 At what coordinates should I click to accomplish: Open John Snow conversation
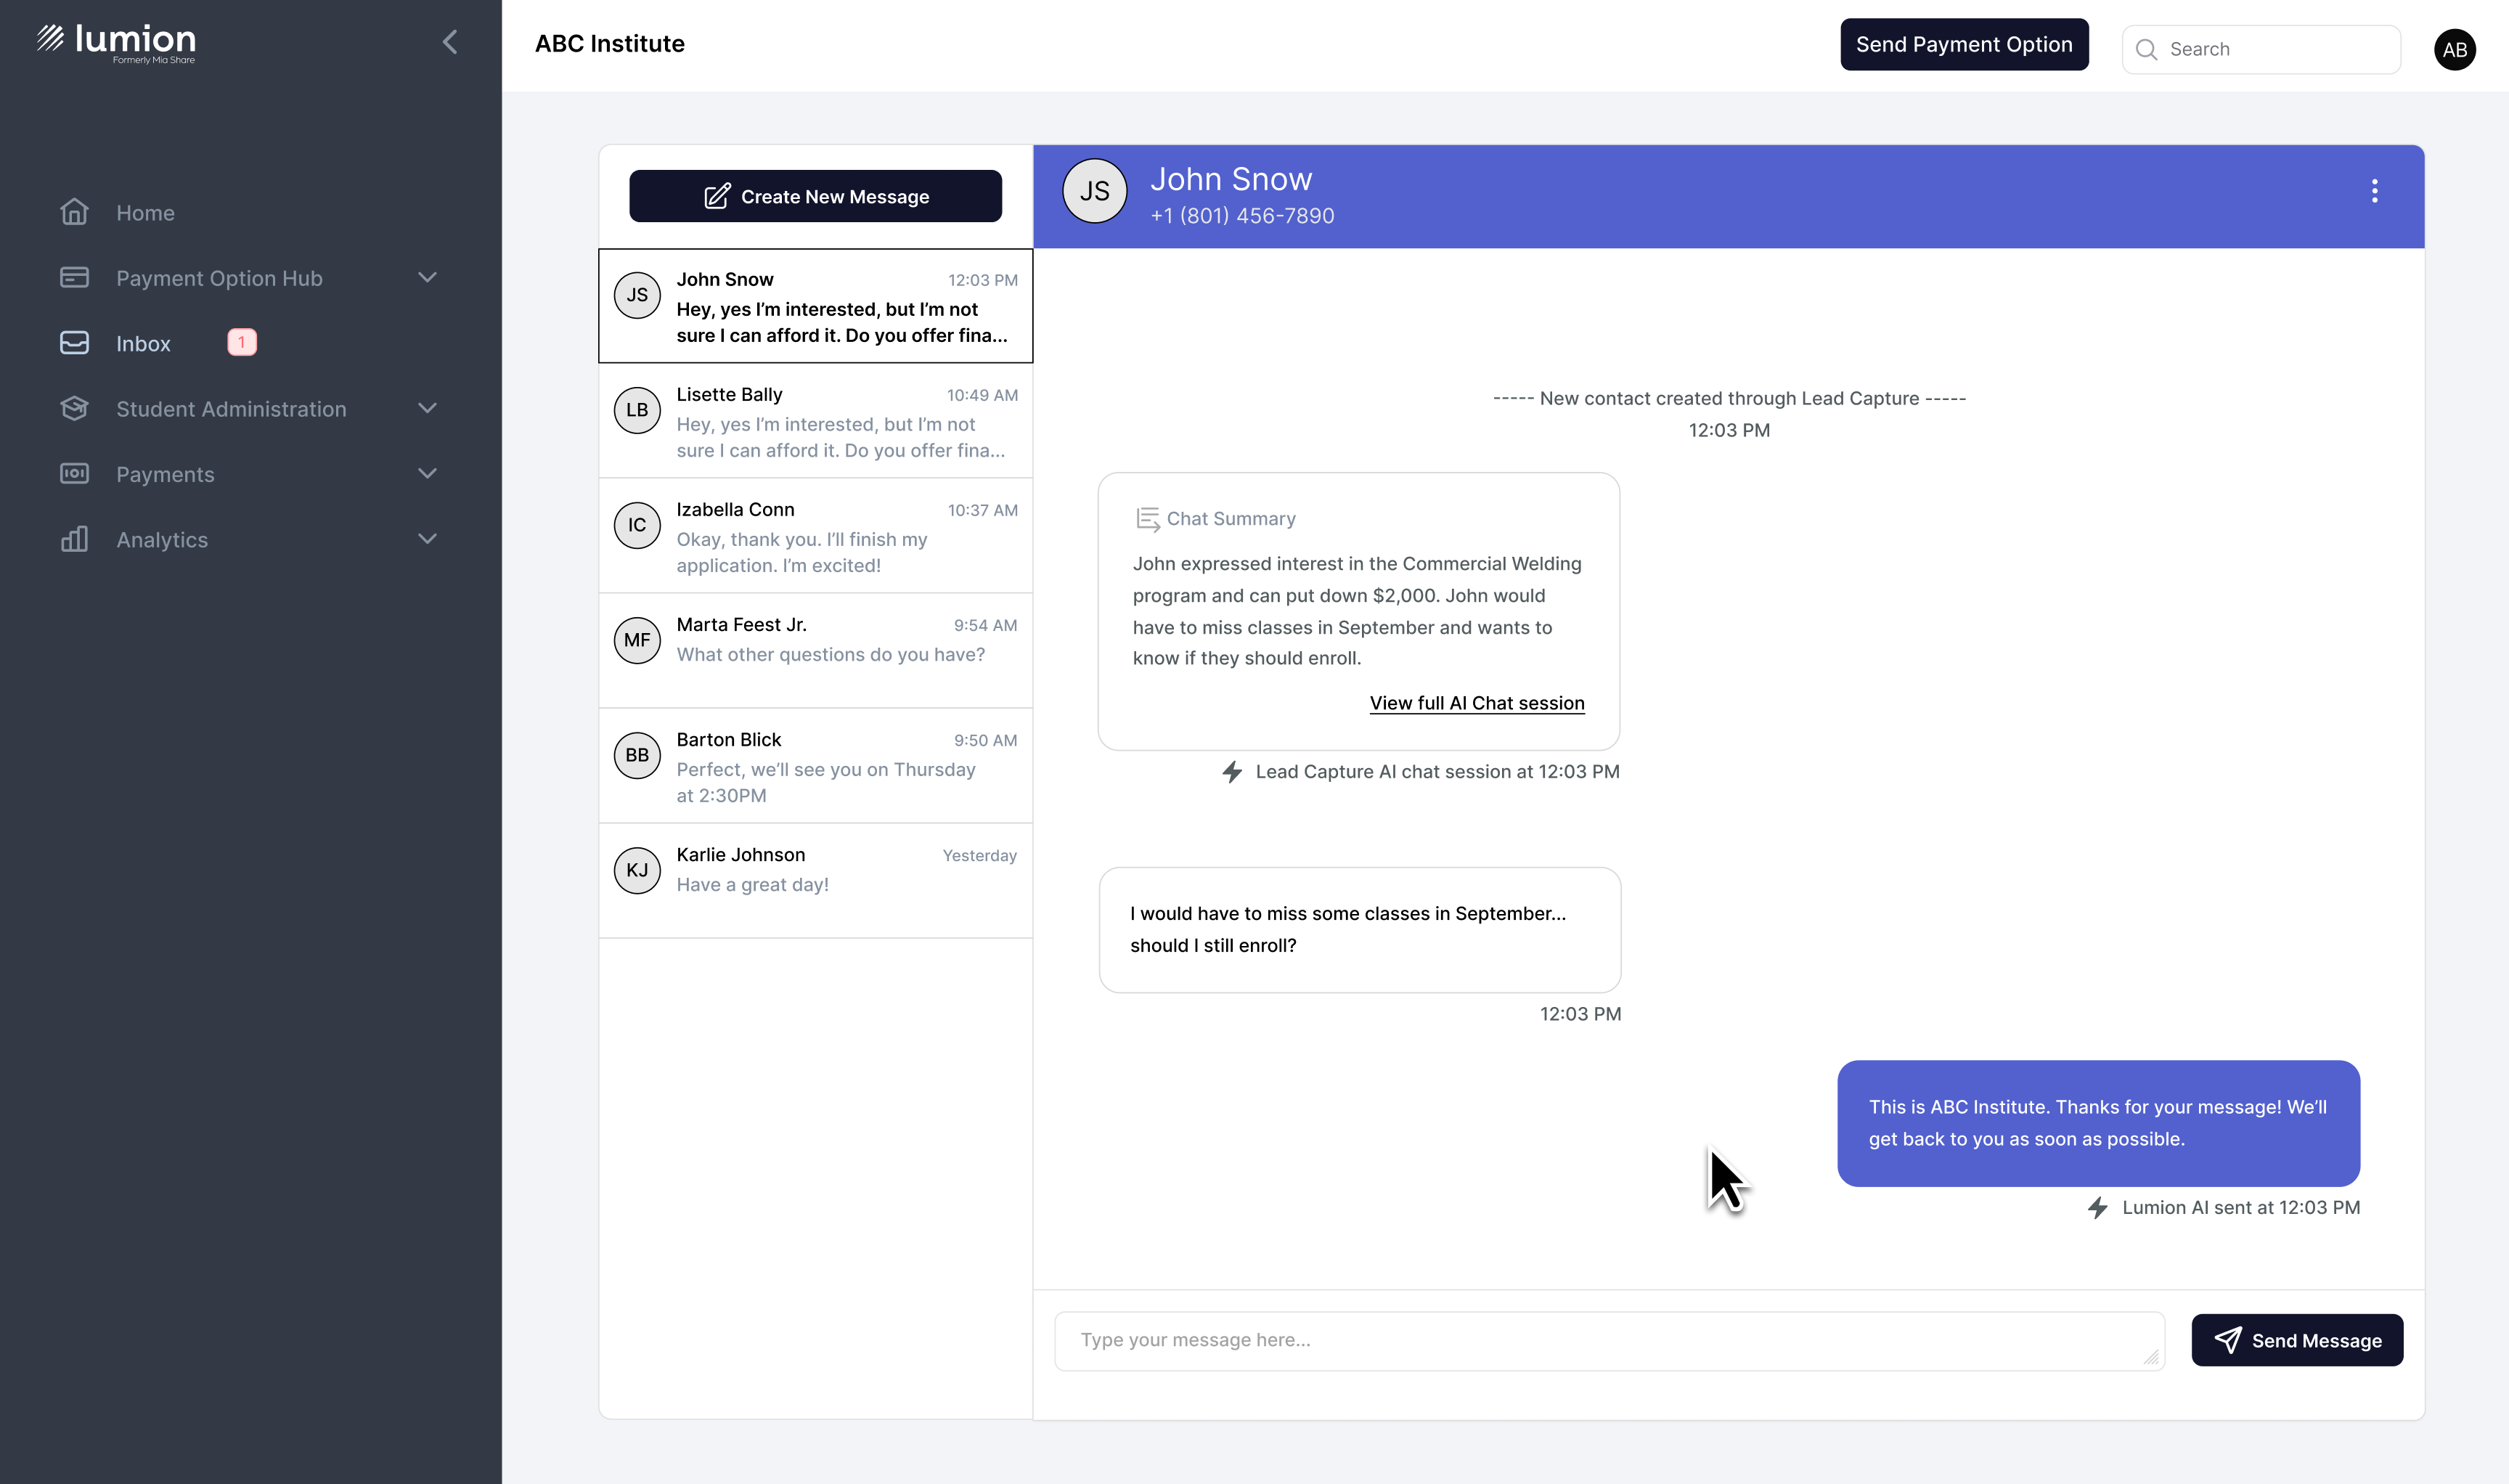[x=815, y=305]
